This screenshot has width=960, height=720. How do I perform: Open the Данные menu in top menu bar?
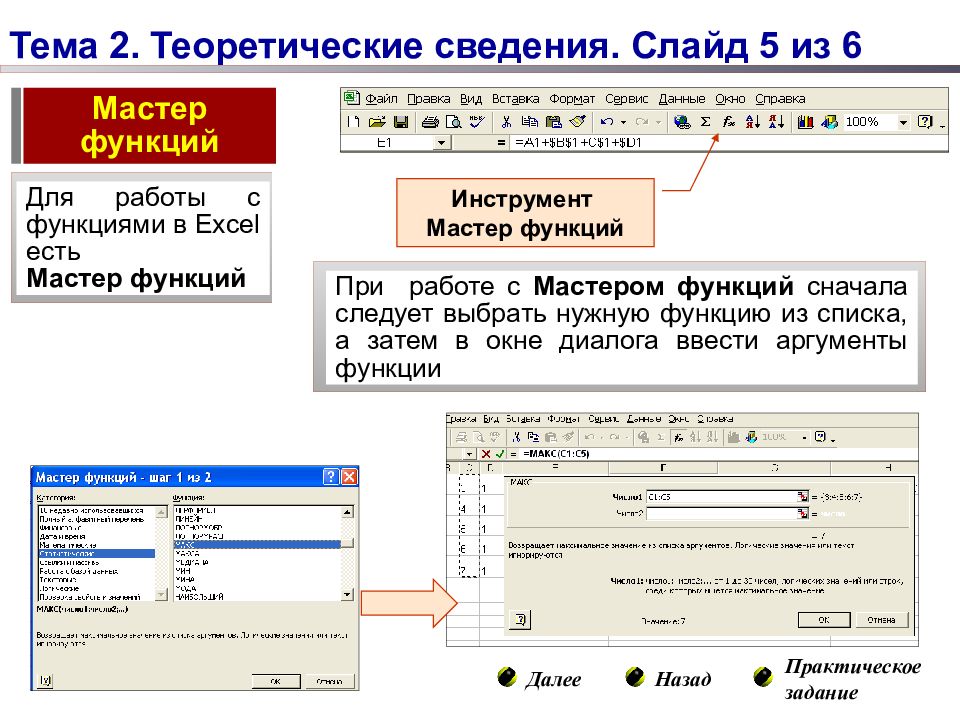(x=682, y=99)
